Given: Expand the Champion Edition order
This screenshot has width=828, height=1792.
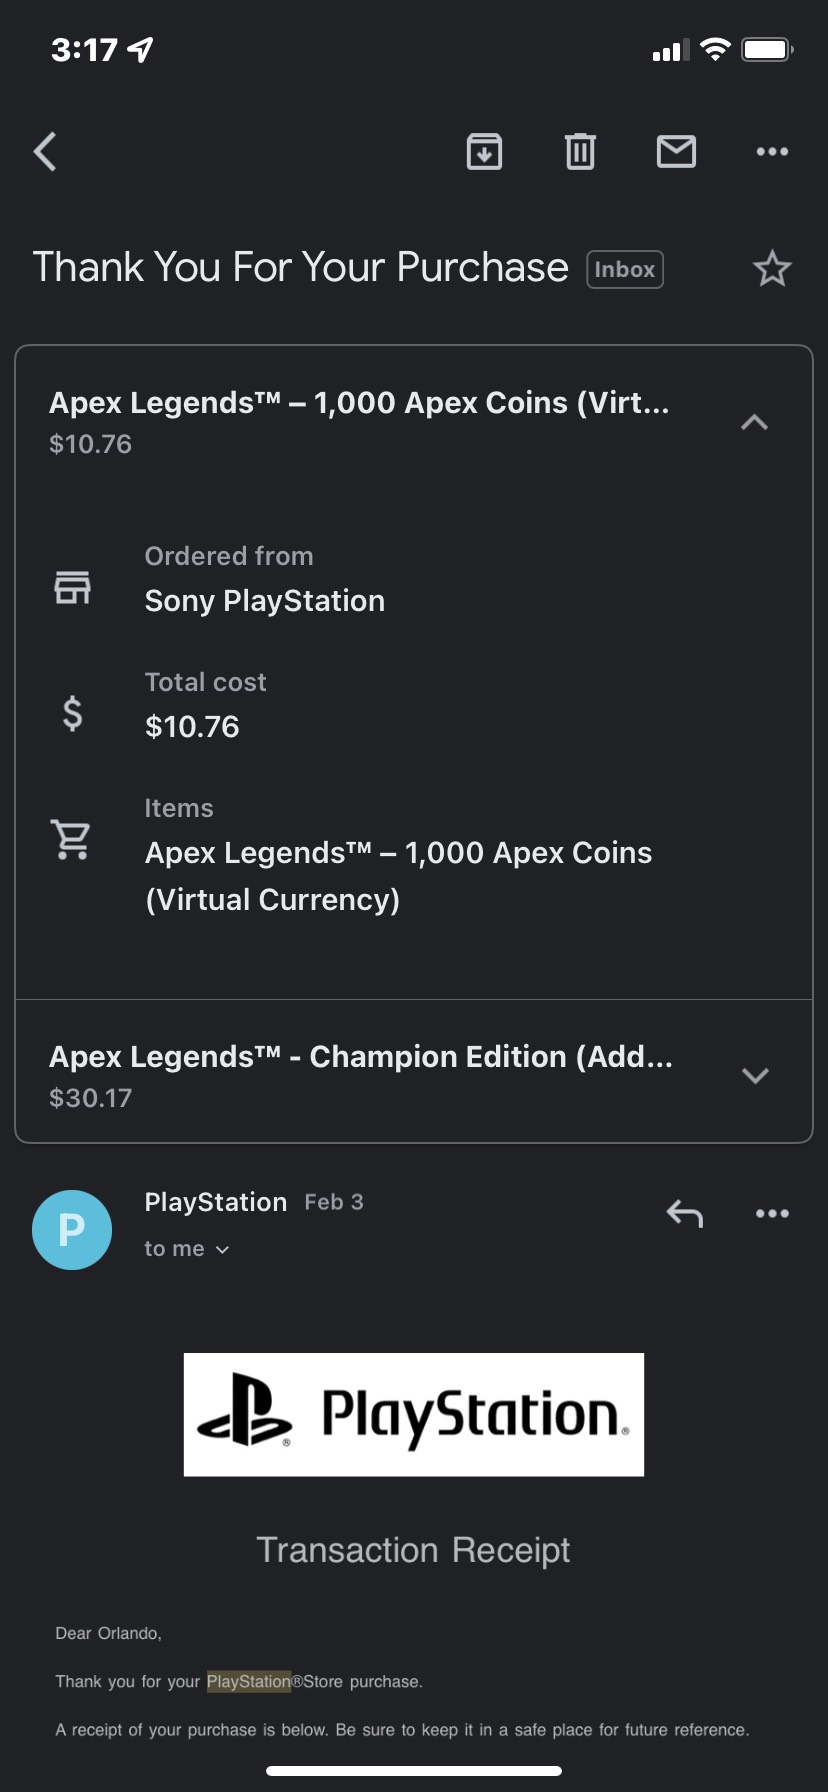Looking at the screenshot, I should pos(755,1076).
